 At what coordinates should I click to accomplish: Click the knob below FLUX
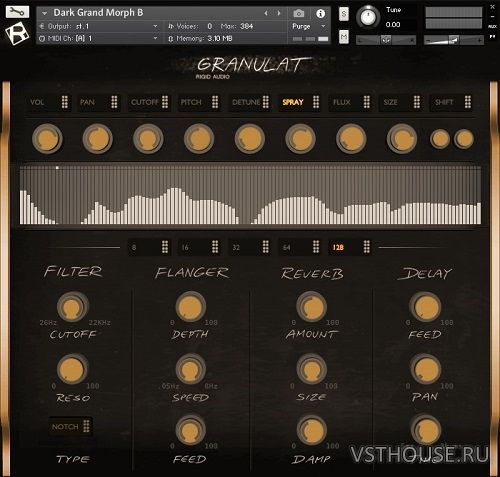pyautogui.click(x=351, y=139)
